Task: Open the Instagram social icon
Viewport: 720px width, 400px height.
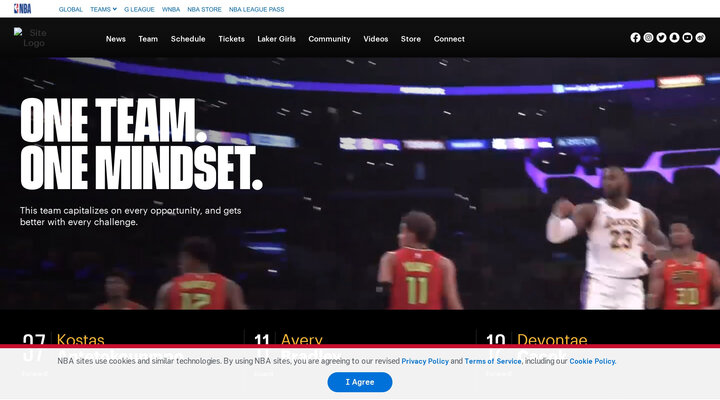Action: (x=648, y=38)
